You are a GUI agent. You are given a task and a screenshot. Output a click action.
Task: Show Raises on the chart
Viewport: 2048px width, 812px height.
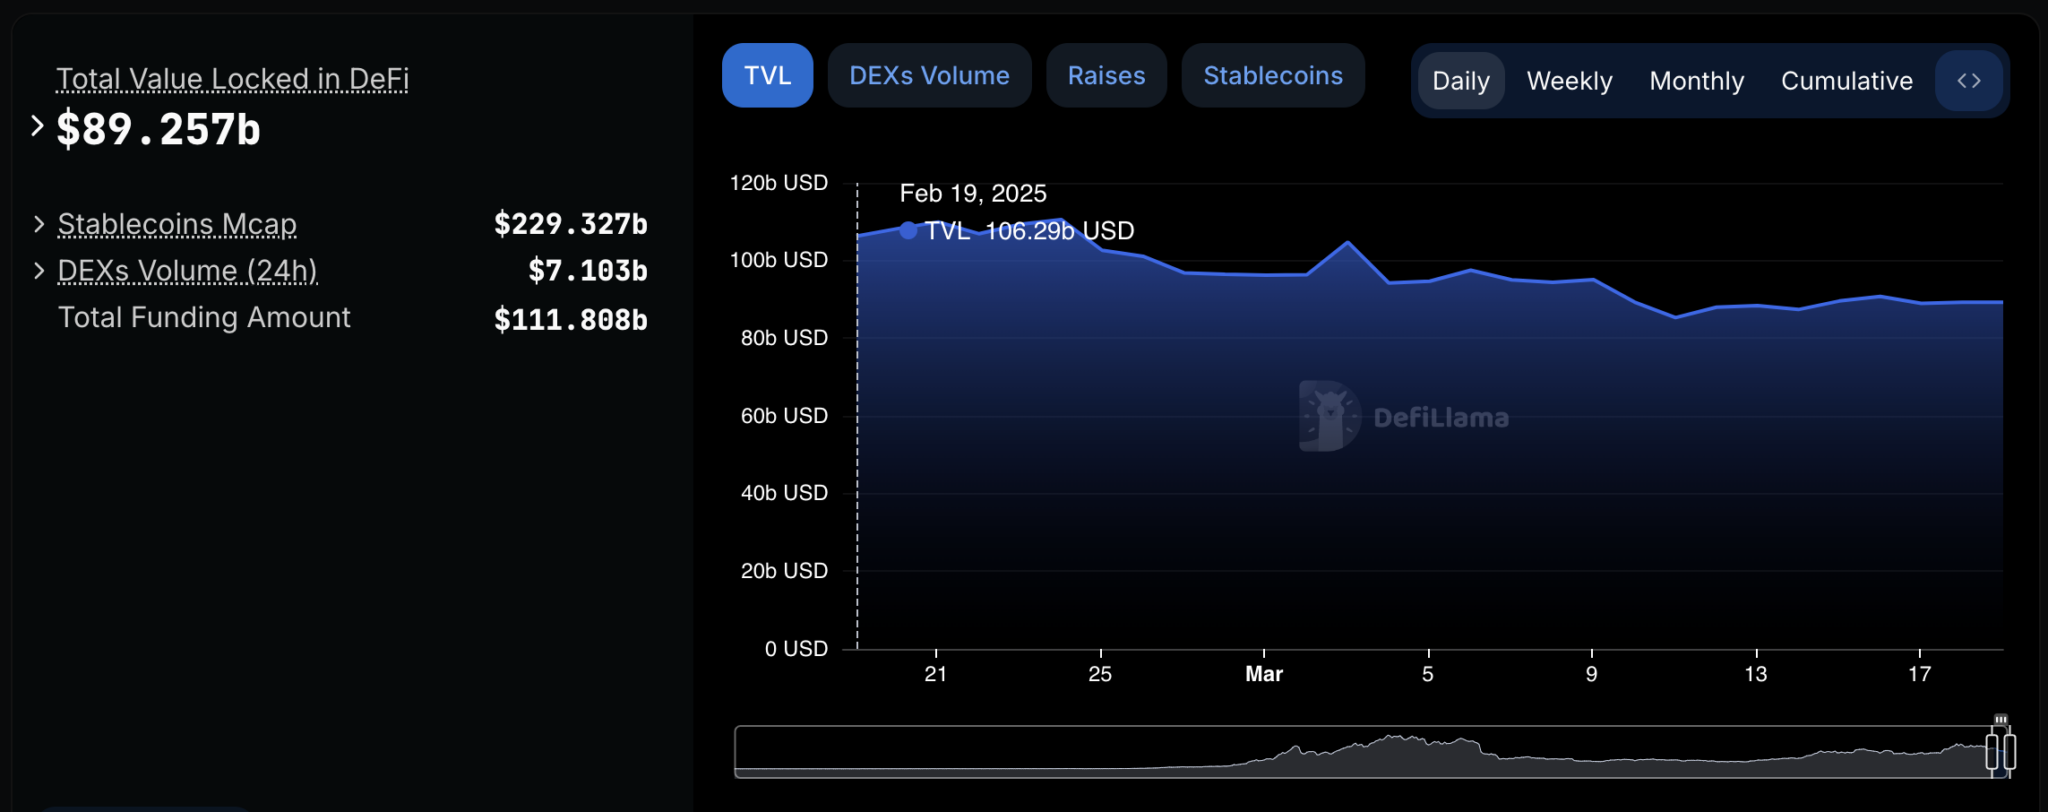point(1106,76)
